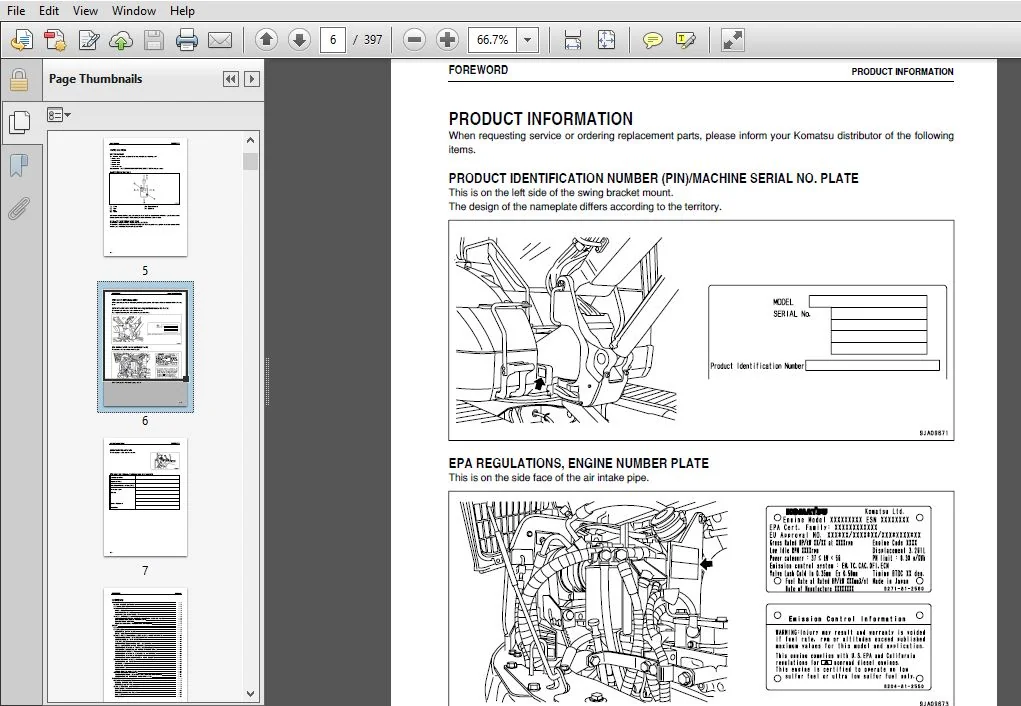Screen dimensions: 1021x706
Task: Click the Fit one full page icon
Action: tap(606, 40)
